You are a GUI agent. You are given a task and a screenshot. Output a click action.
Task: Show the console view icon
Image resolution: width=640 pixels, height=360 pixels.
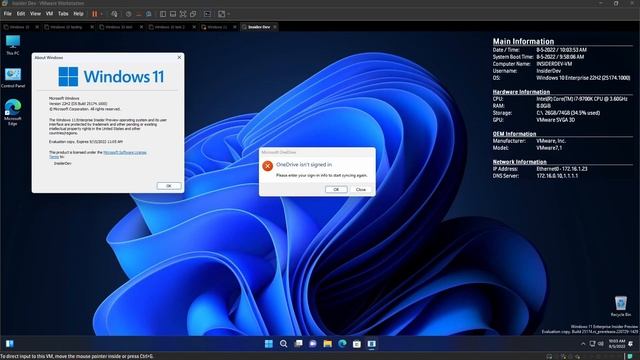point(207,14)
